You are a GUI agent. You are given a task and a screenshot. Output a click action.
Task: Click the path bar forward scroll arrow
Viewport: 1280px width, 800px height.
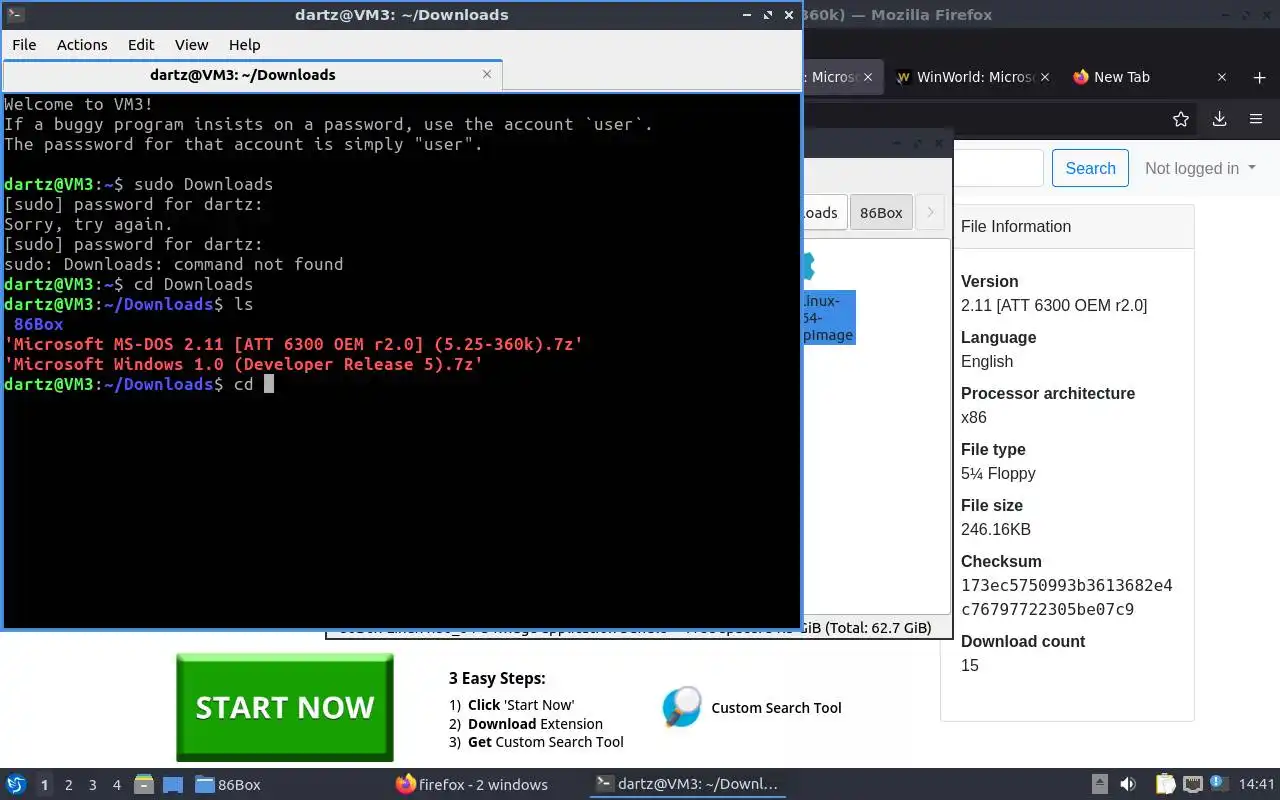[930, 212]
